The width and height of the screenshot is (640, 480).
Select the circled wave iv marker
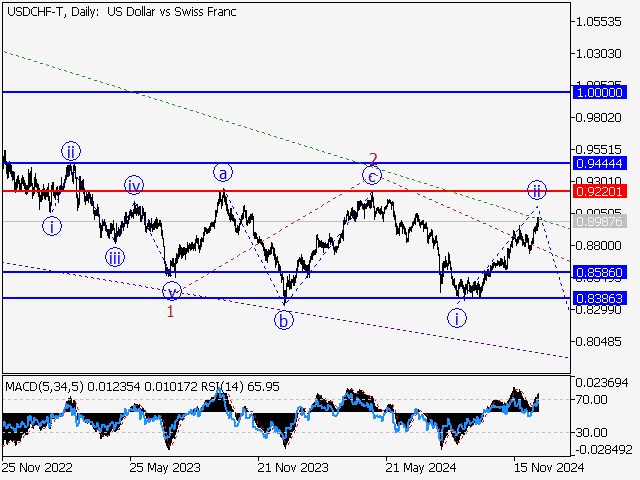point(134,185)
